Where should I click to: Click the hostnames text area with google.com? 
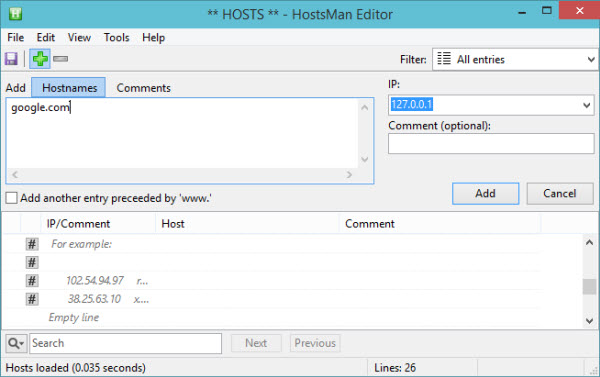pyautogui.click(x=183, y=133)
